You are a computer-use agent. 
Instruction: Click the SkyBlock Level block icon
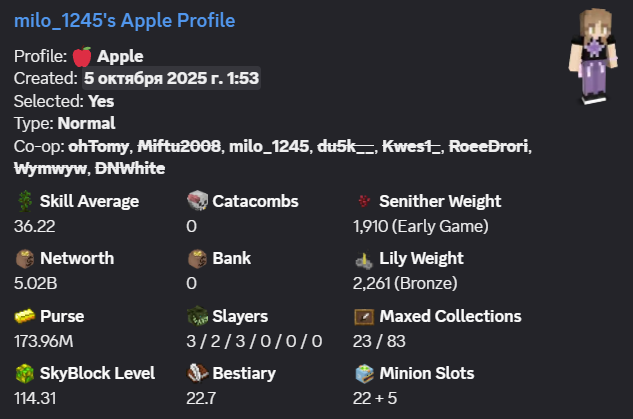[x=25, y=373]
